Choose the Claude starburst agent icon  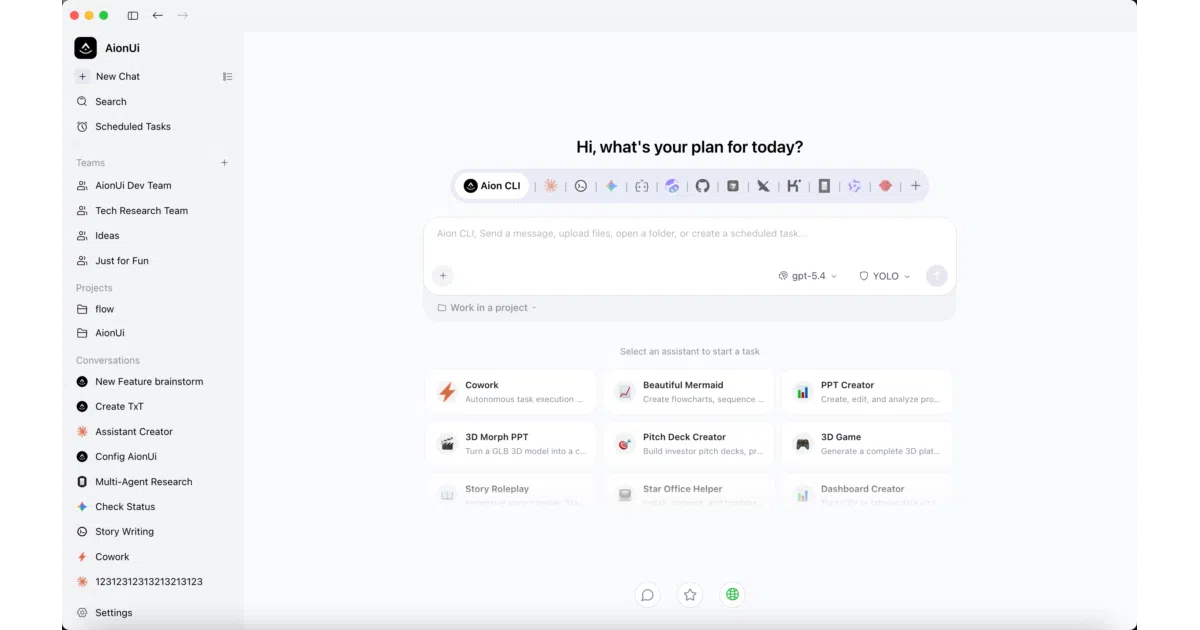pyautogui.click(x=550, y=186)
